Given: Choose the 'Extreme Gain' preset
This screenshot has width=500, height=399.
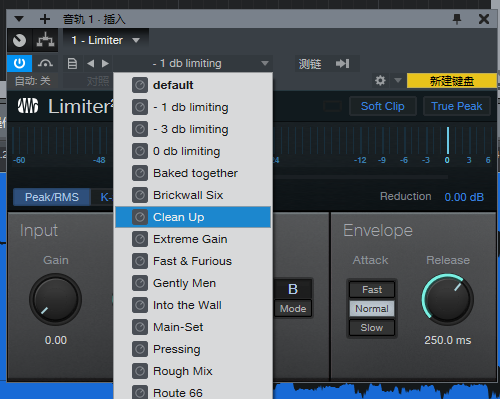Looking at the screenshot, I should 193,239.
